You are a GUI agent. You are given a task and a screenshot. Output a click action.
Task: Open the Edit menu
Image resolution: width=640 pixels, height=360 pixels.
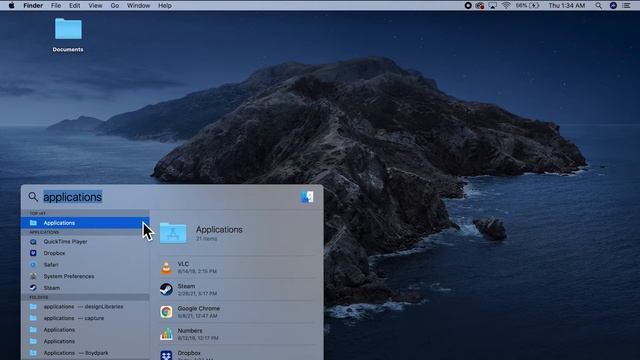click(74, 5)
